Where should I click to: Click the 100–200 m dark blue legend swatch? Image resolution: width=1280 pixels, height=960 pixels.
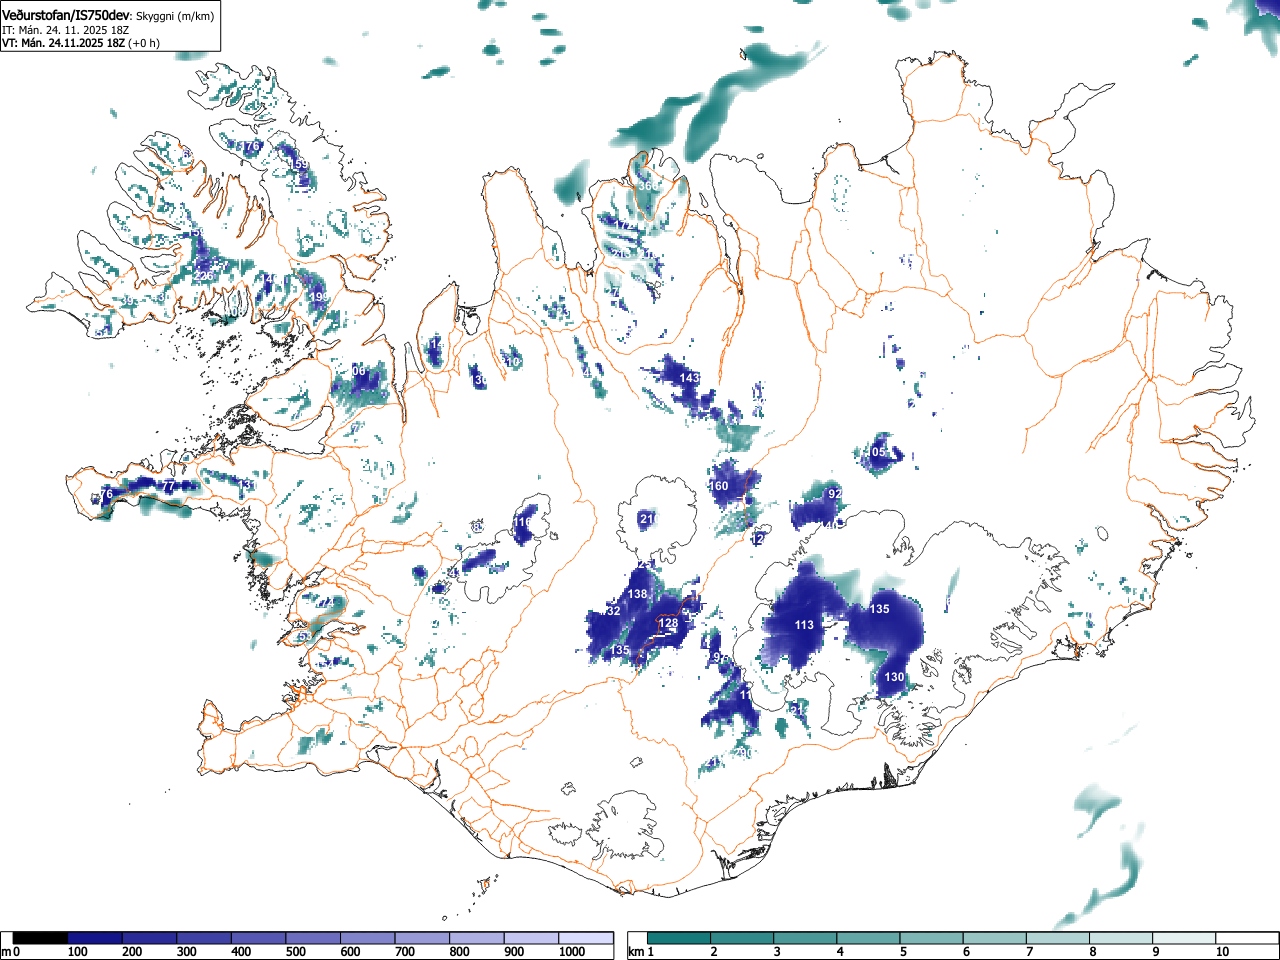[x=95, y=938]
